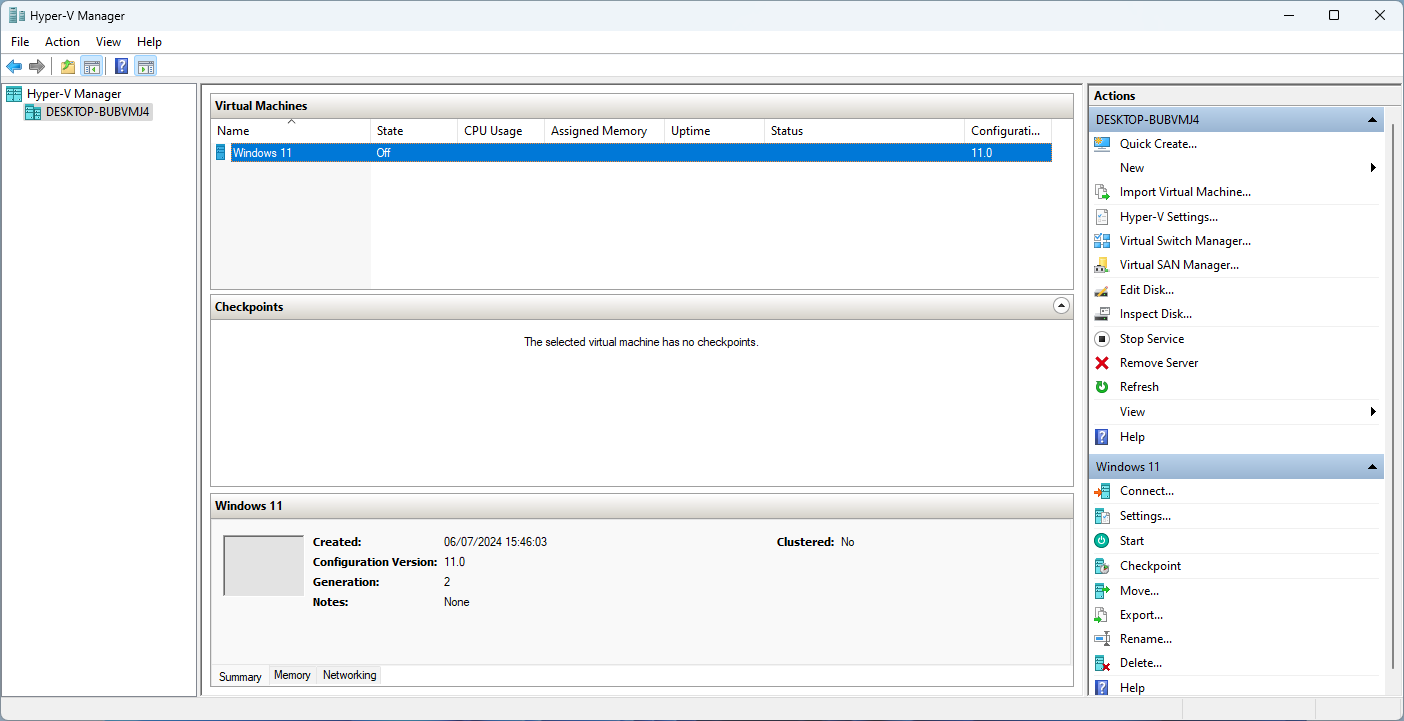The image size is (1404, 721).
Task: Click the red Remove Server icon
Action: point(1102,363)
